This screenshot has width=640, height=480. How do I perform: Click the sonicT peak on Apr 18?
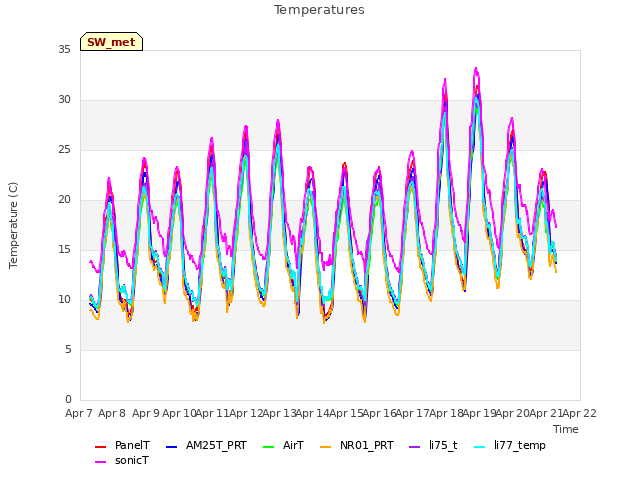pos(445,79)
